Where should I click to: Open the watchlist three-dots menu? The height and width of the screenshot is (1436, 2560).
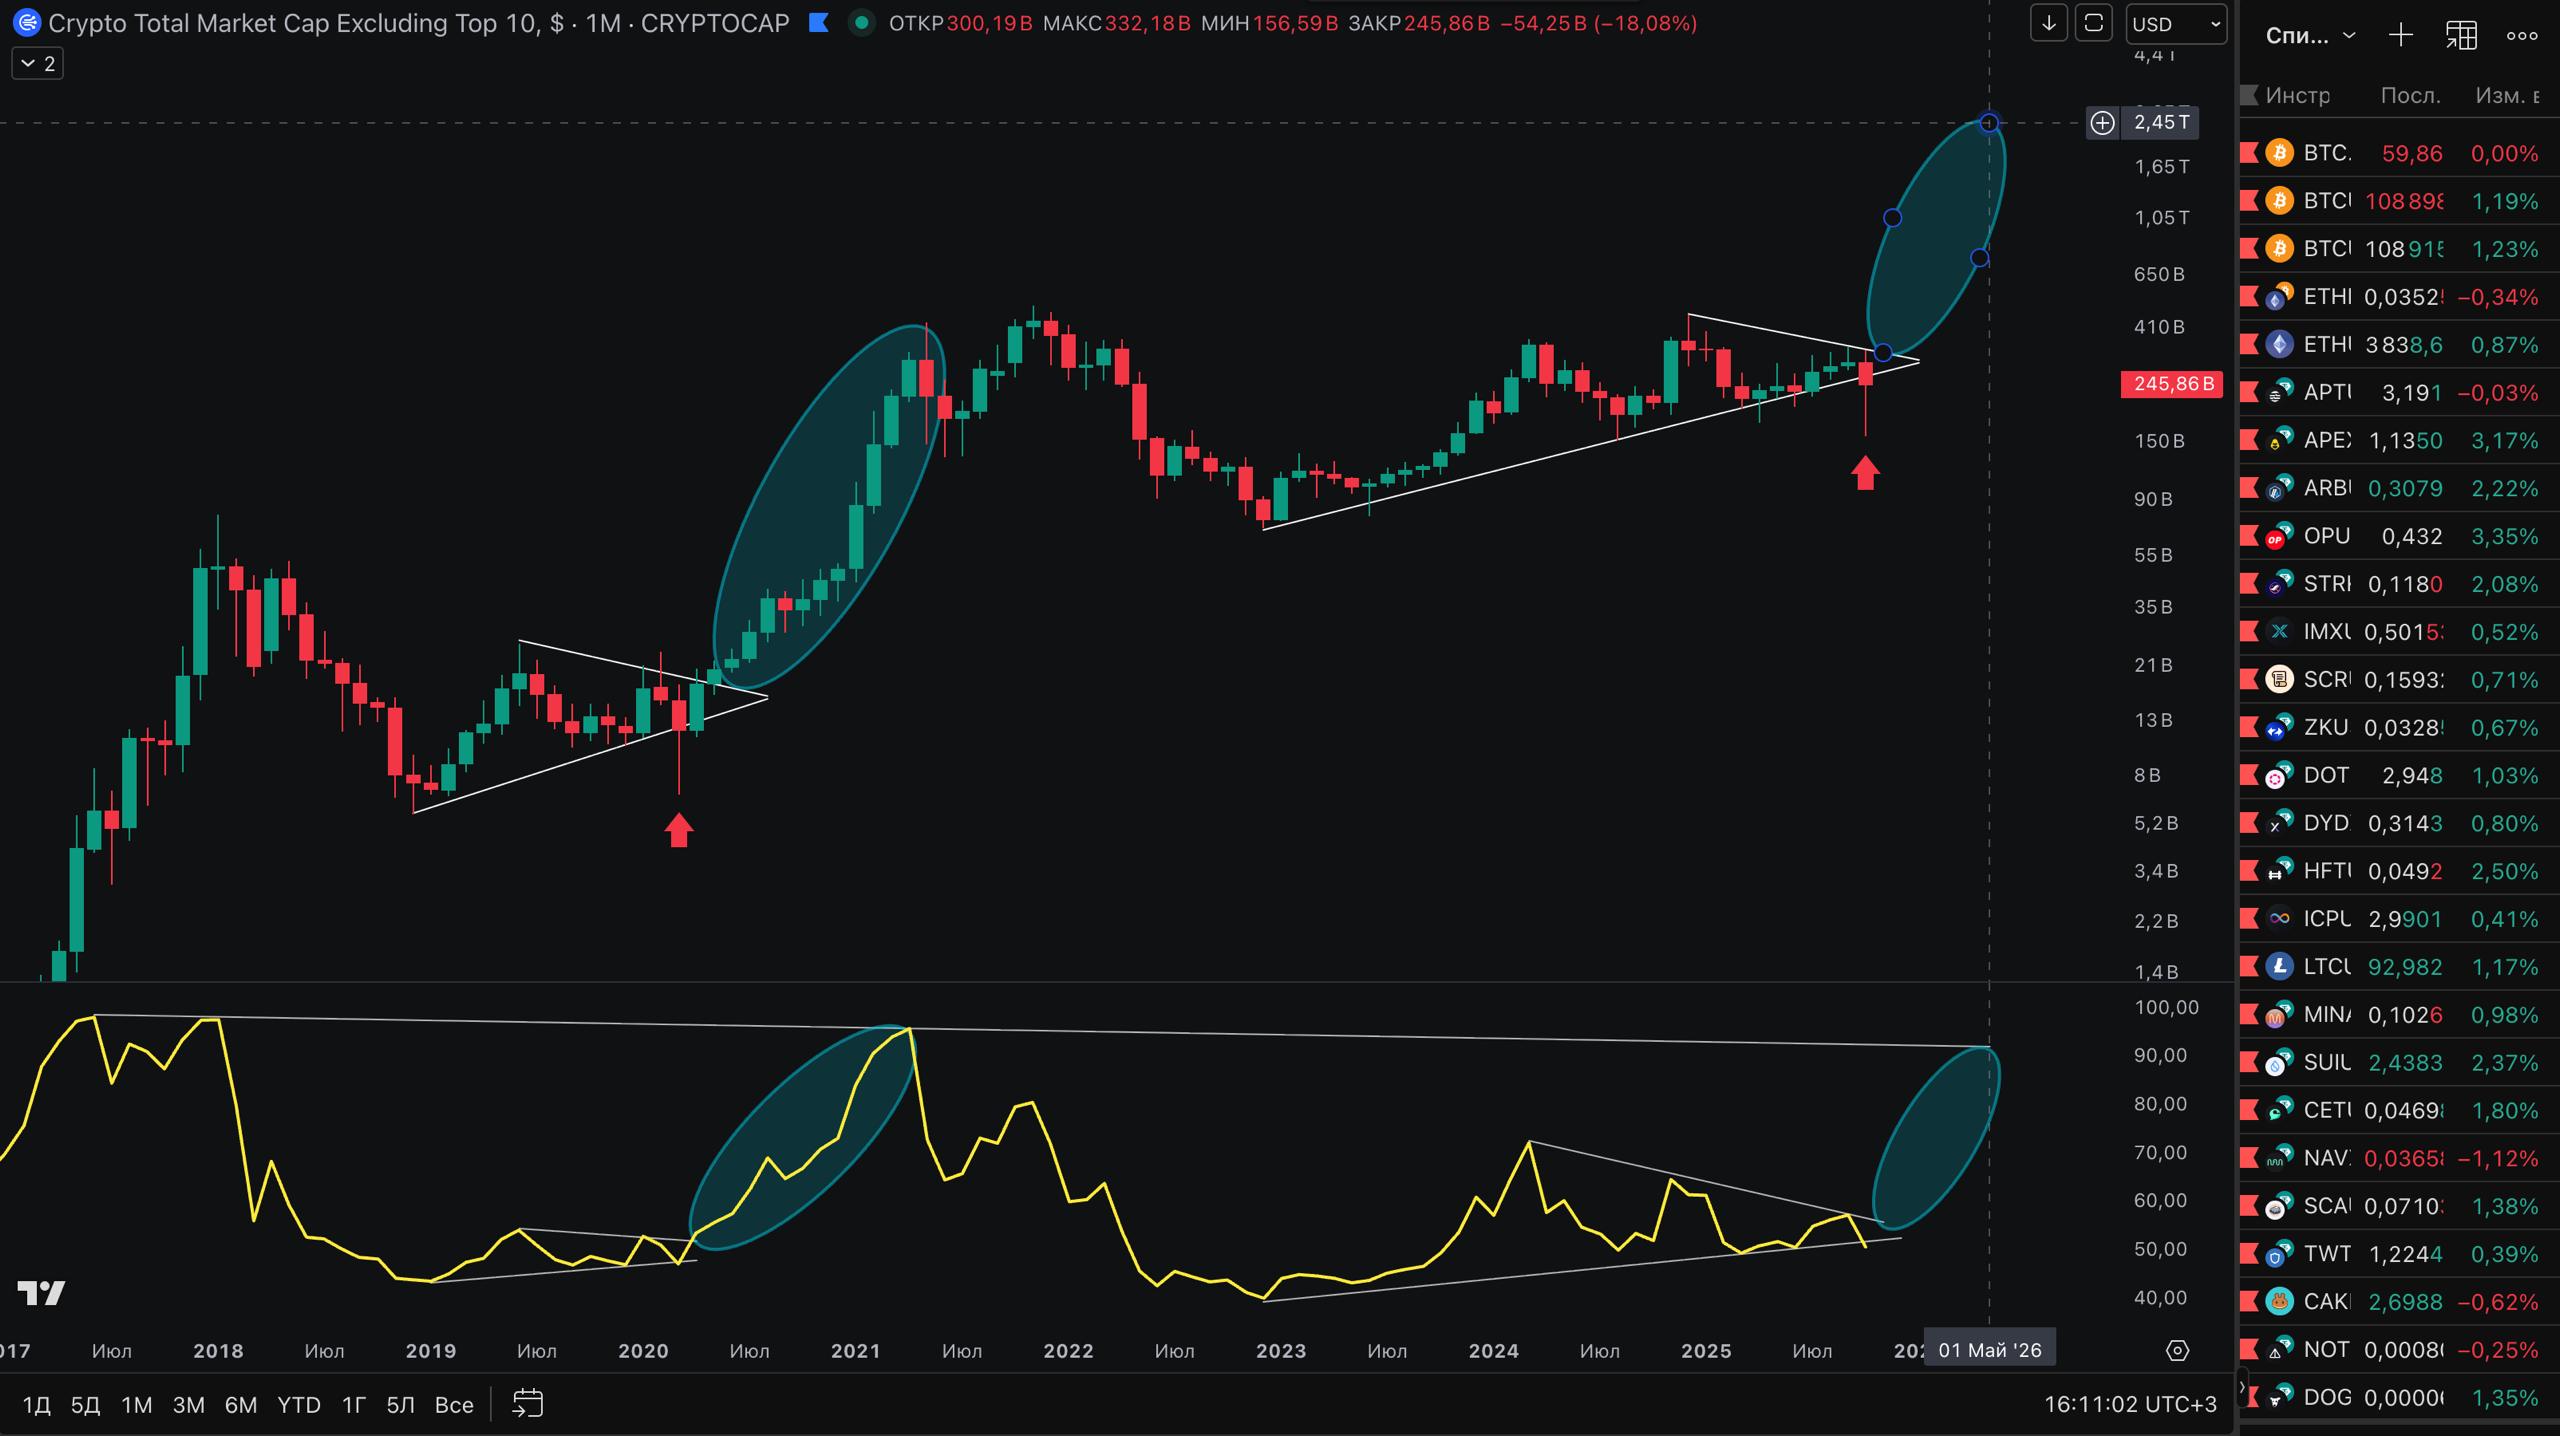pos(2522,36)
